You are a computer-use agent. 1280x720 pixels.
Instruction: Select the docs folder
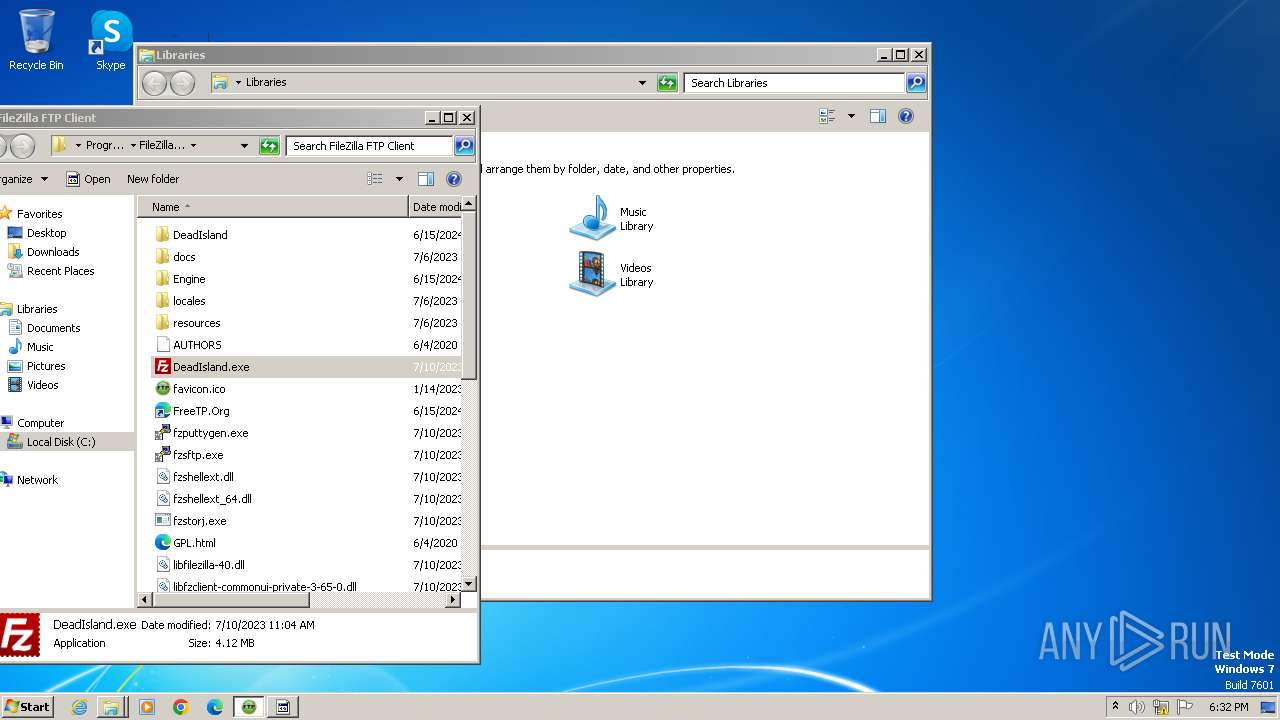pyautogui.click(x=184, y=257)
